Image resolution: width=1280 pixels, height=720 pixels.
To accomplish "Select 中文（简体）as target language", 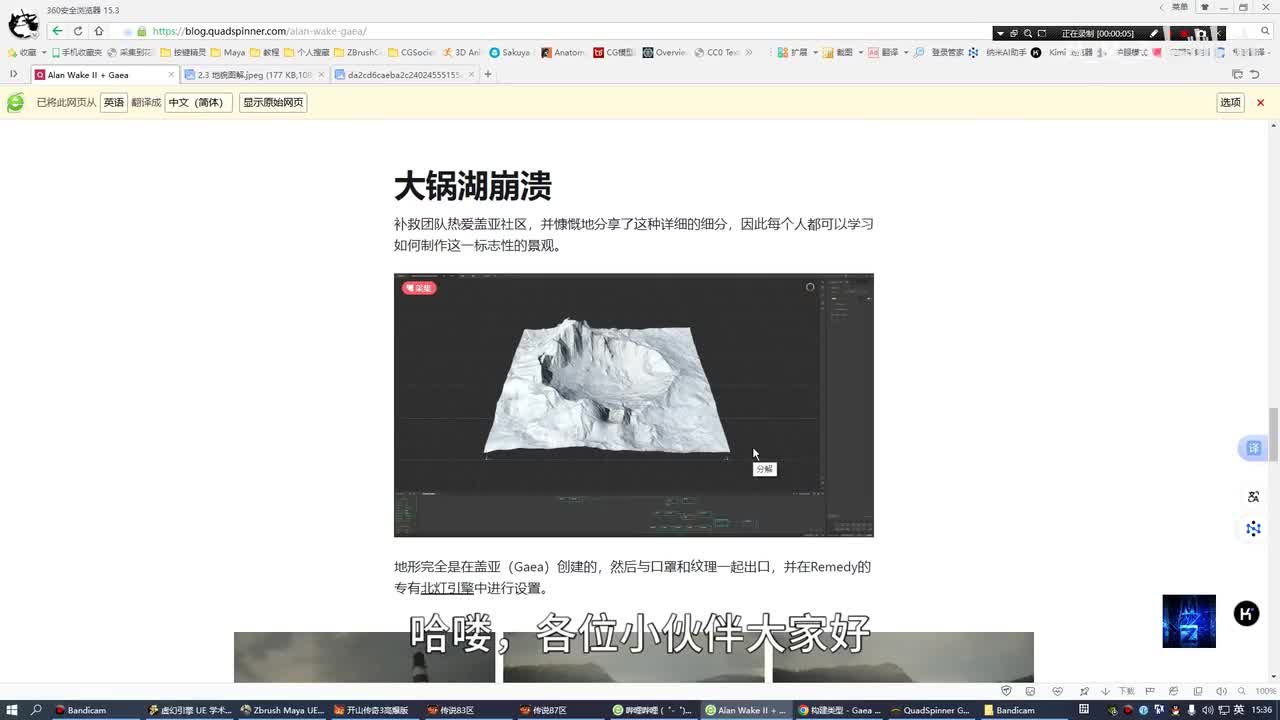I will 199,102.
